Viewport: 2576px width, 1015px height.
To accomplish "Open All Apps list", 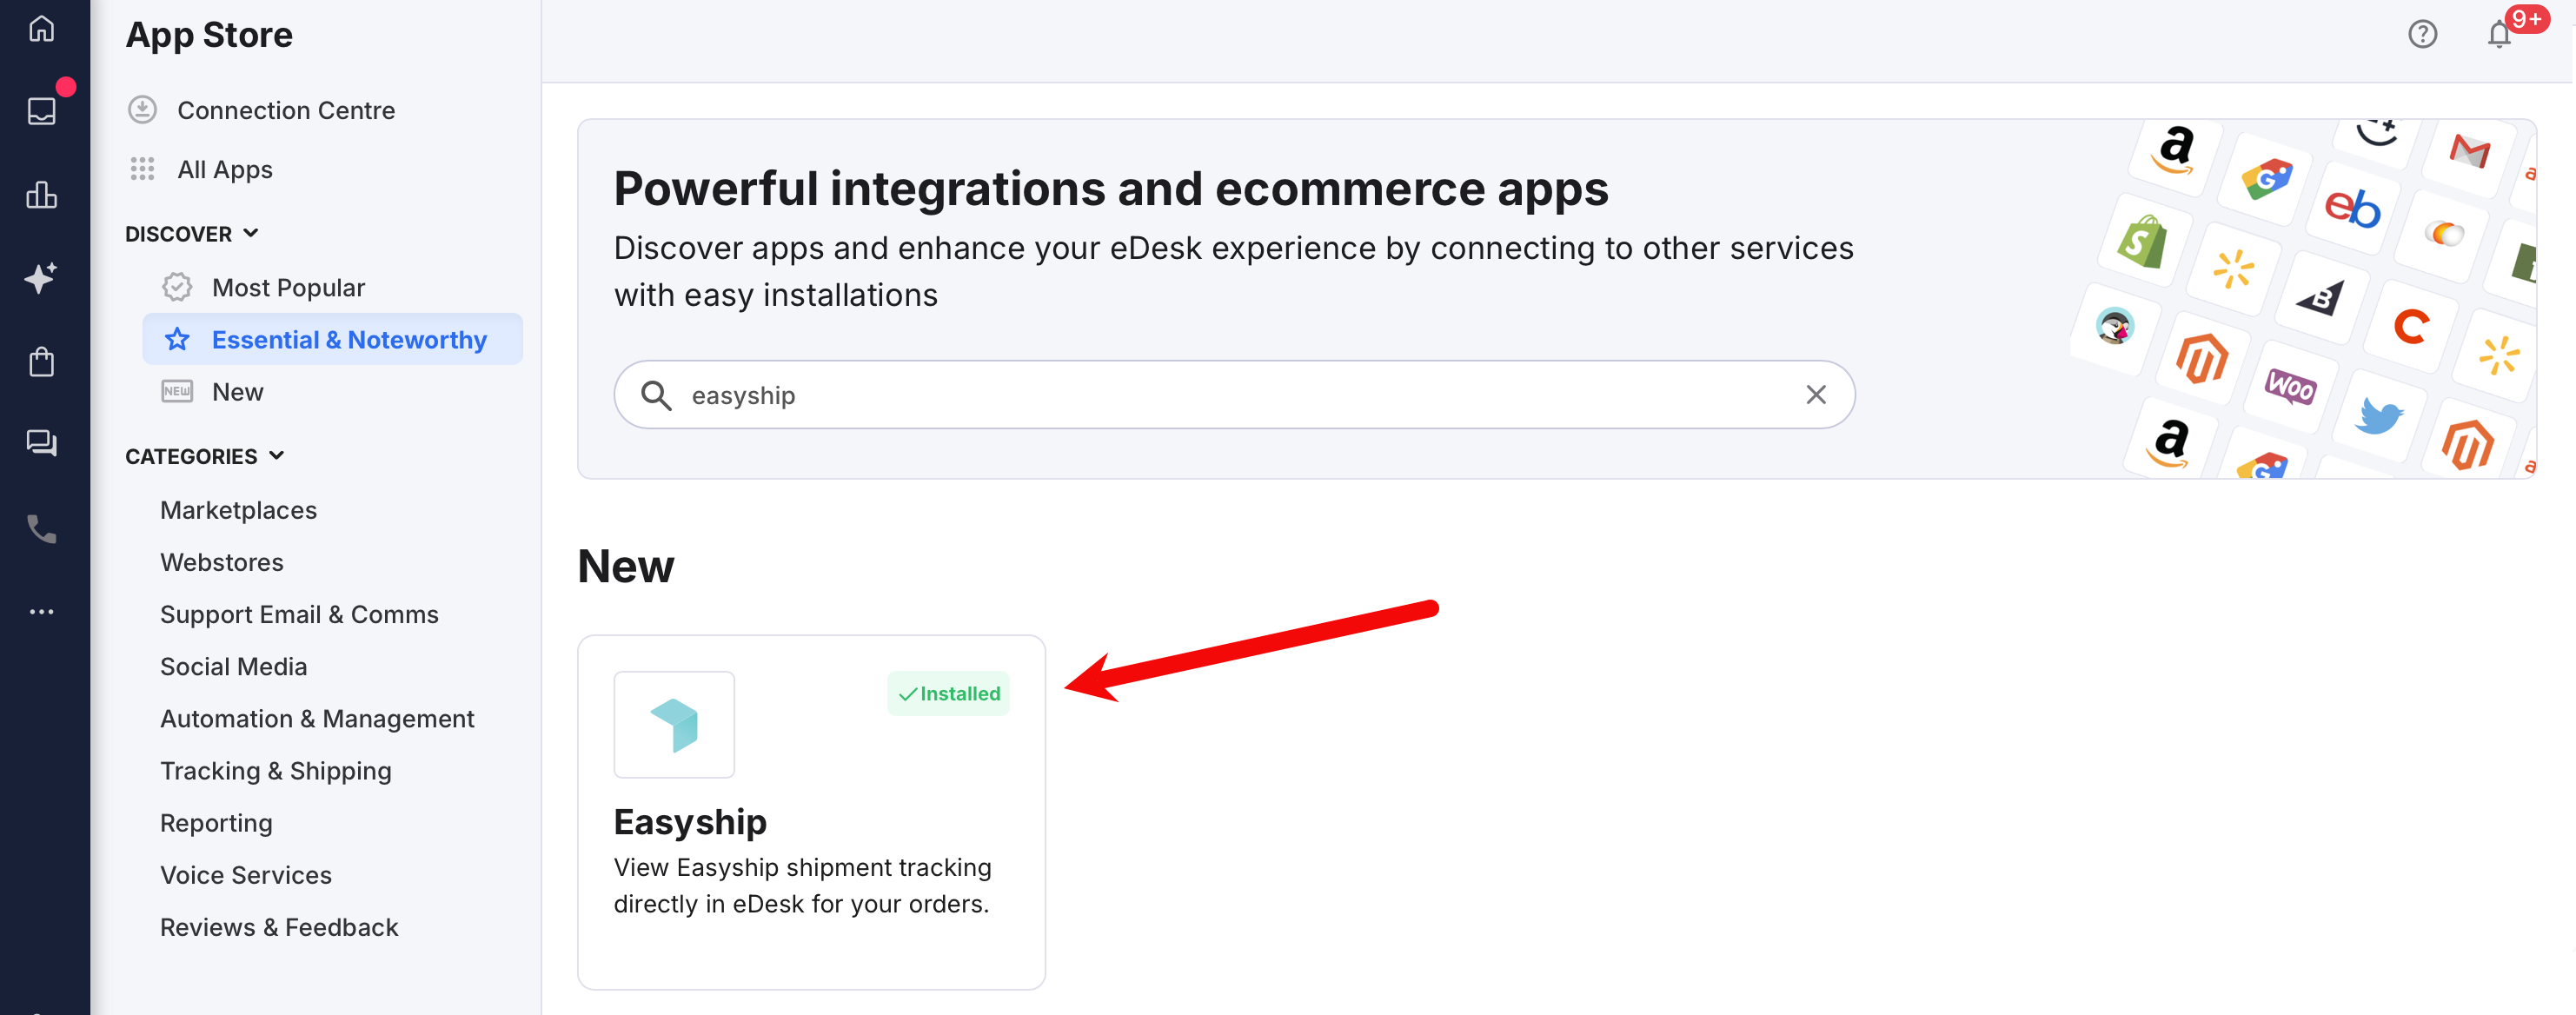I will 225,170.
